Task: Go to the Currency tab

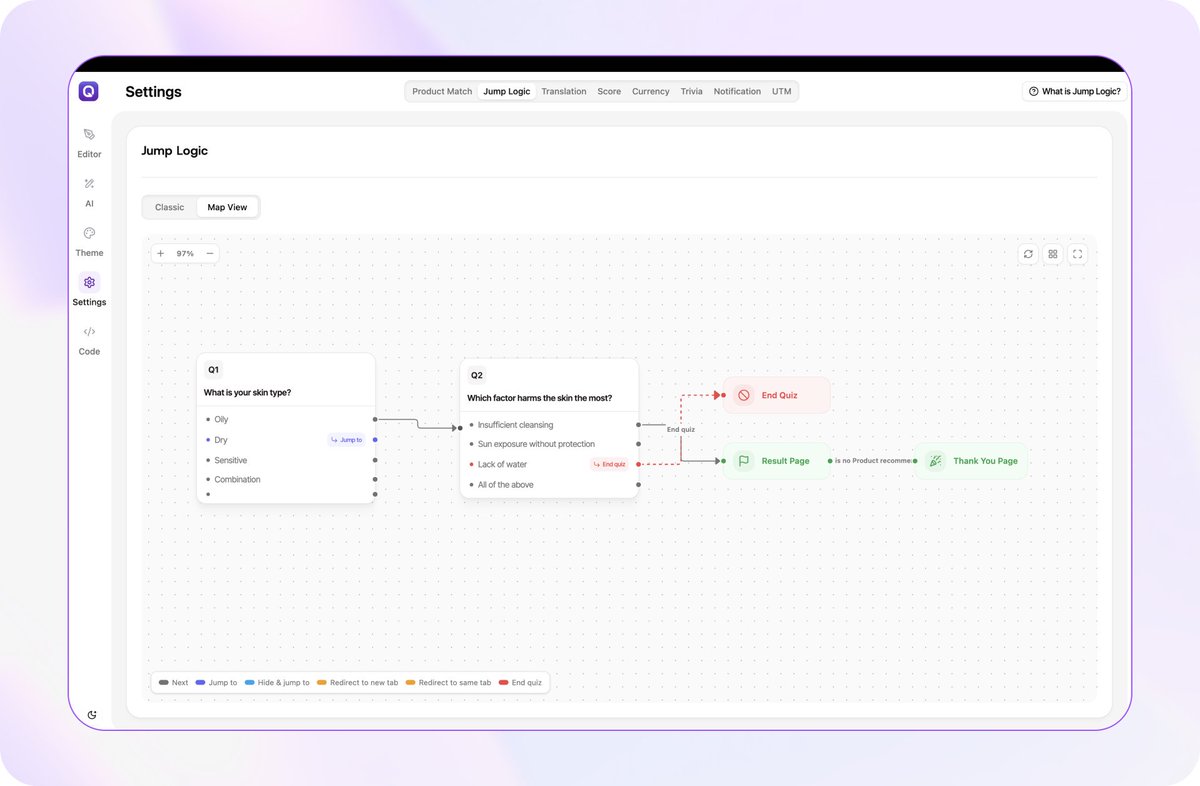Action: coord(651,91)
